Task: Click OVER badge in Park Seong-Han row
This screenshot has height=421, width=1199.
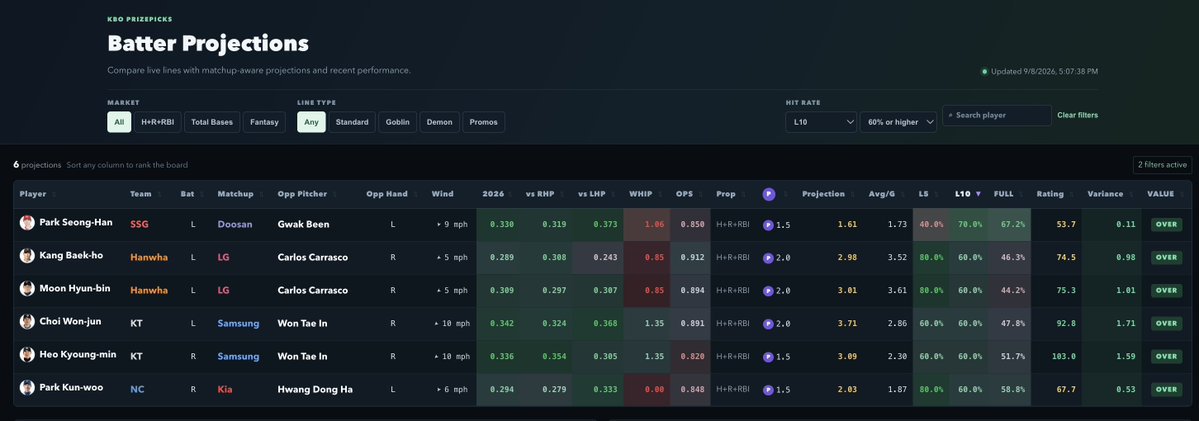Action: pos(1166,225)
